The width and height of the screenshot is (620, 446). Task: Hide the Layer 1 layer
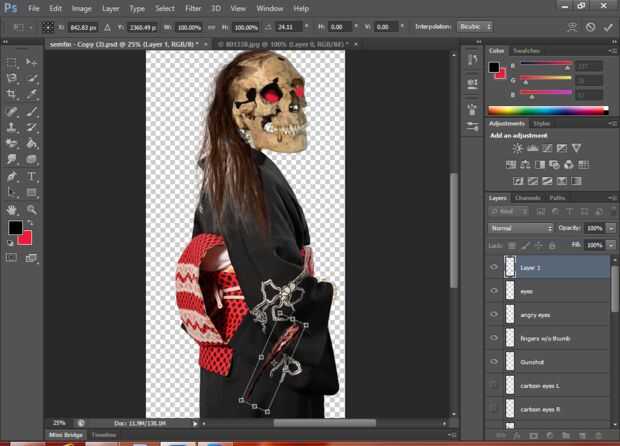(494, 267)
